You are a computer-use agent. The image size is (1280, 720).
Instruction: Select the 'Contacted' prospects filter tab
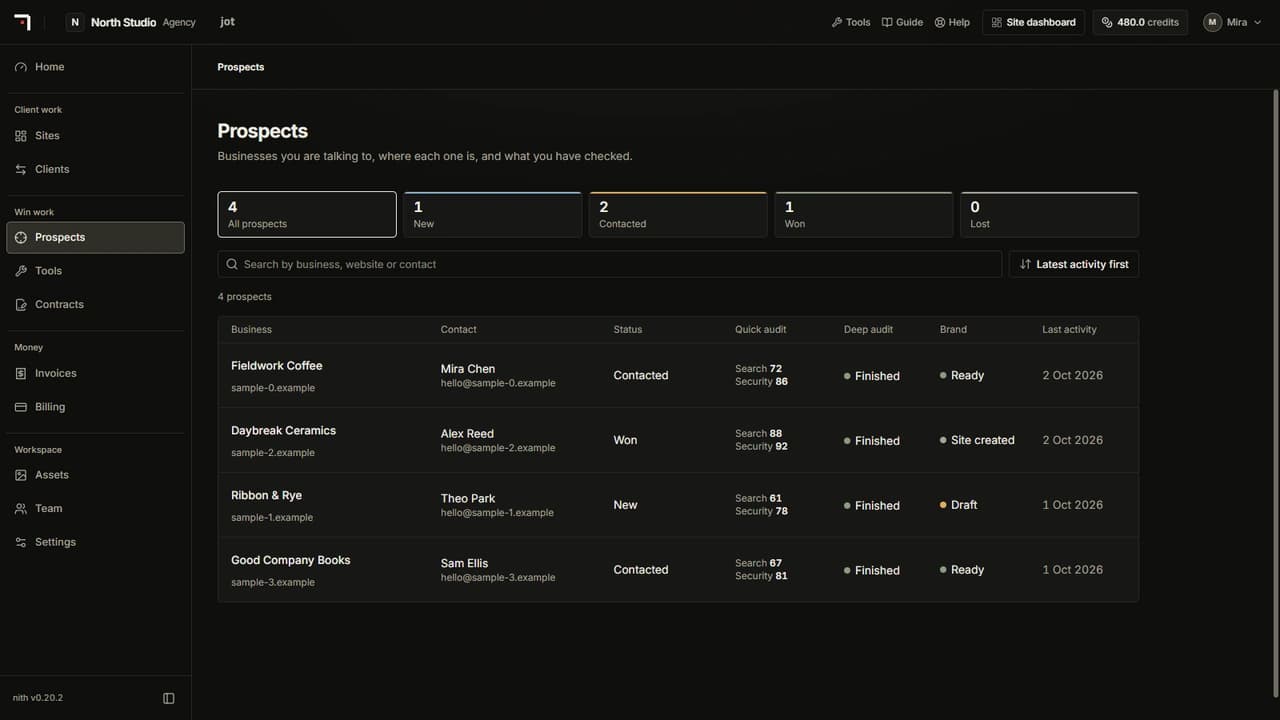click(x=678, y=214)
